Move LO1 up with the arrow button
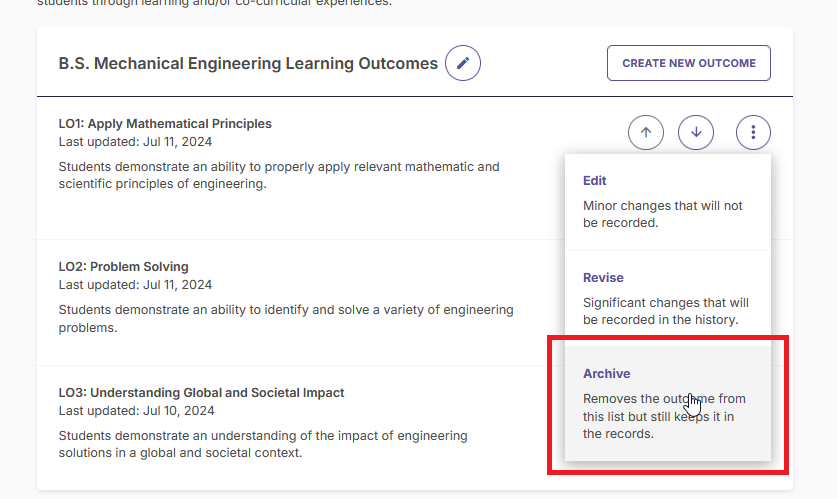Viewport: 837px width, 499px height. [x=646, y=132]
